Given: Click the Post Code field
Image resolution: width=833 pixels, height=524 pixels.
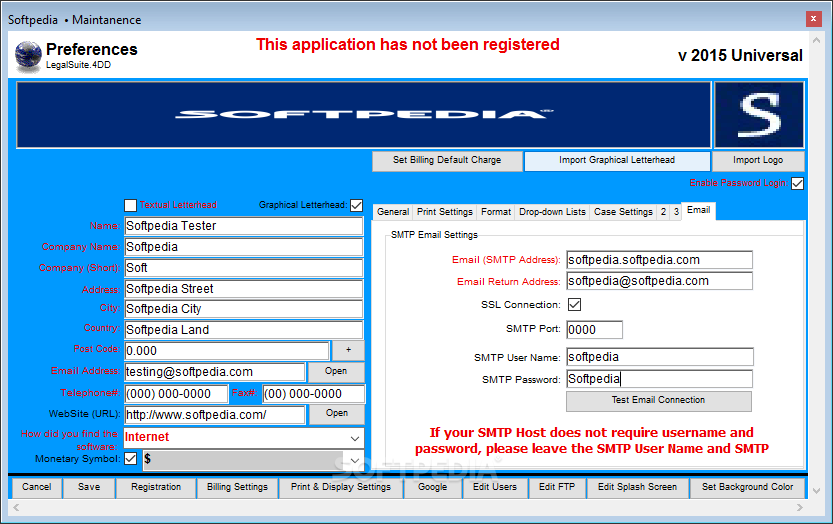Looking at the screenshot, I should [x=227, y=351].
